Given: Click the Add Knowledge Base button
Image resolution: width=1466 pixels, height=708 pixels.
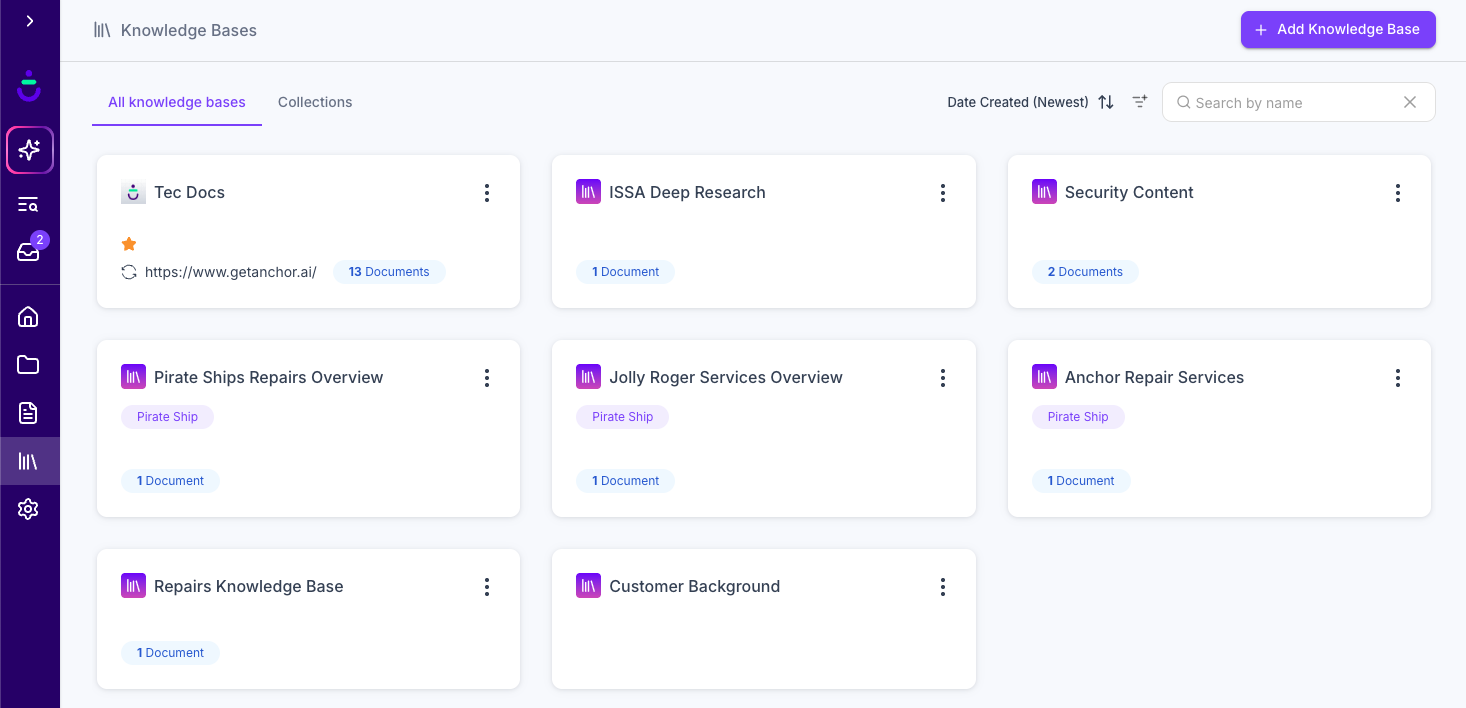Looking at the screenshot, I should click(x=1338, y=30).
